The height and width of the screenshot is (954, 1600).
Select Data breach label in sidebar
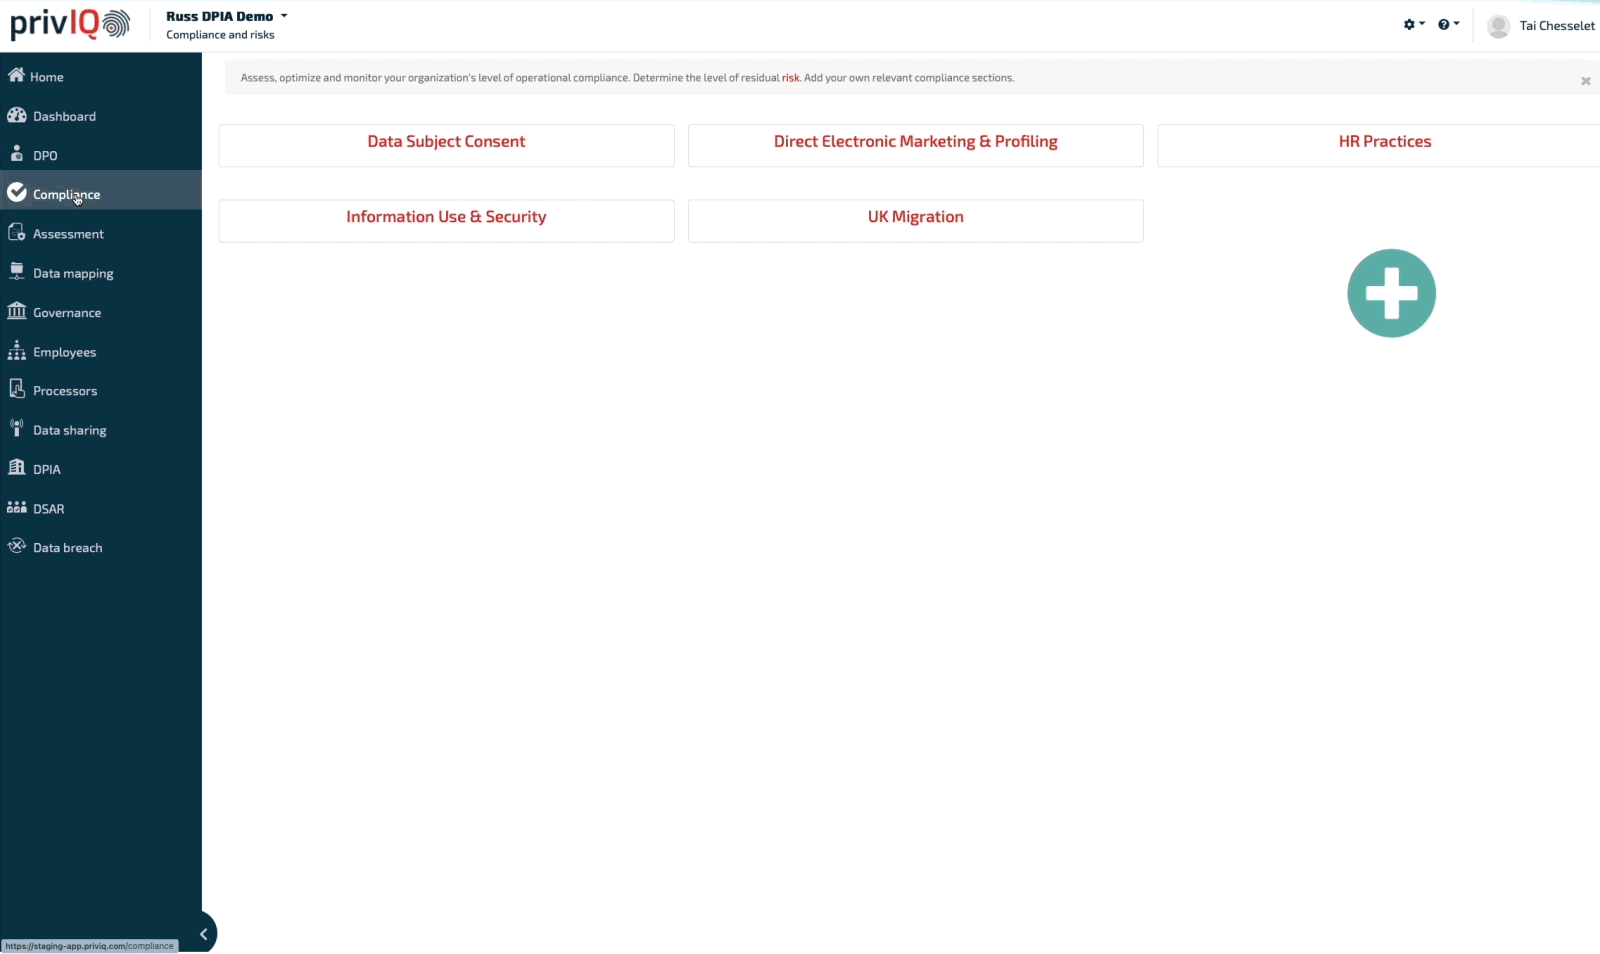click(67, 548)
